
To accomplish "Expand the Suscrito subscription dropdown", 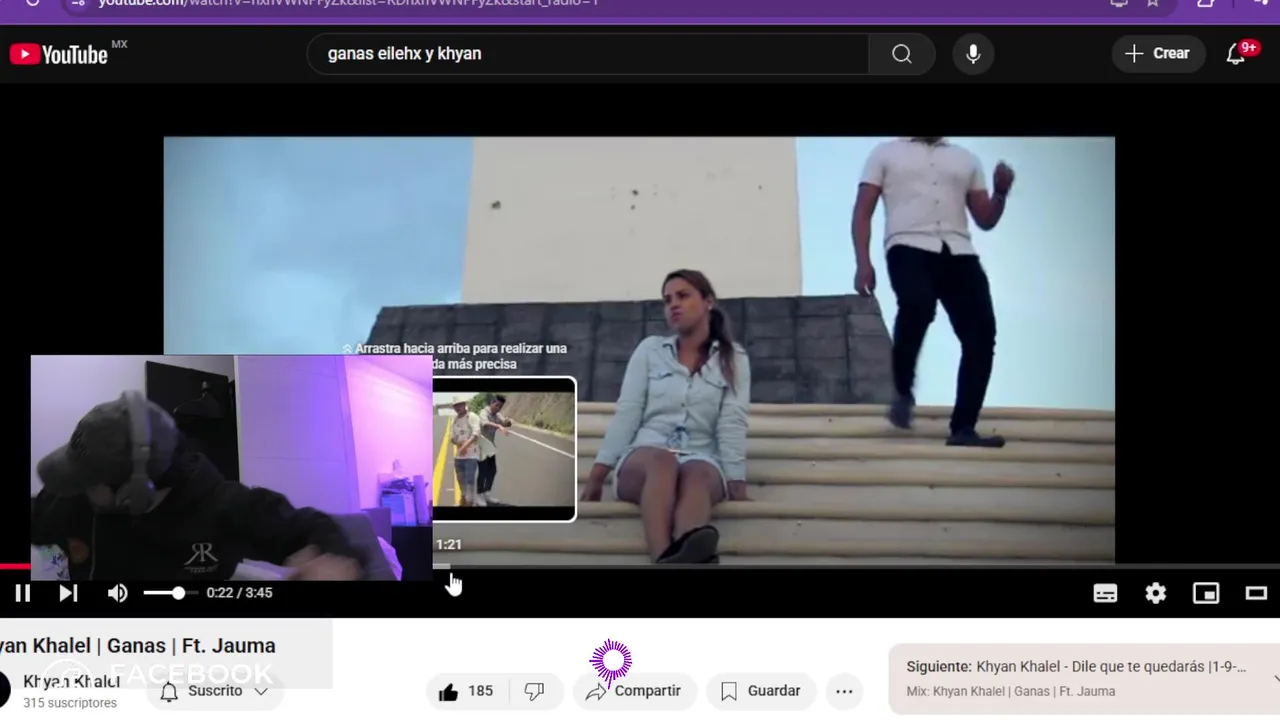I will pos(214,691).
